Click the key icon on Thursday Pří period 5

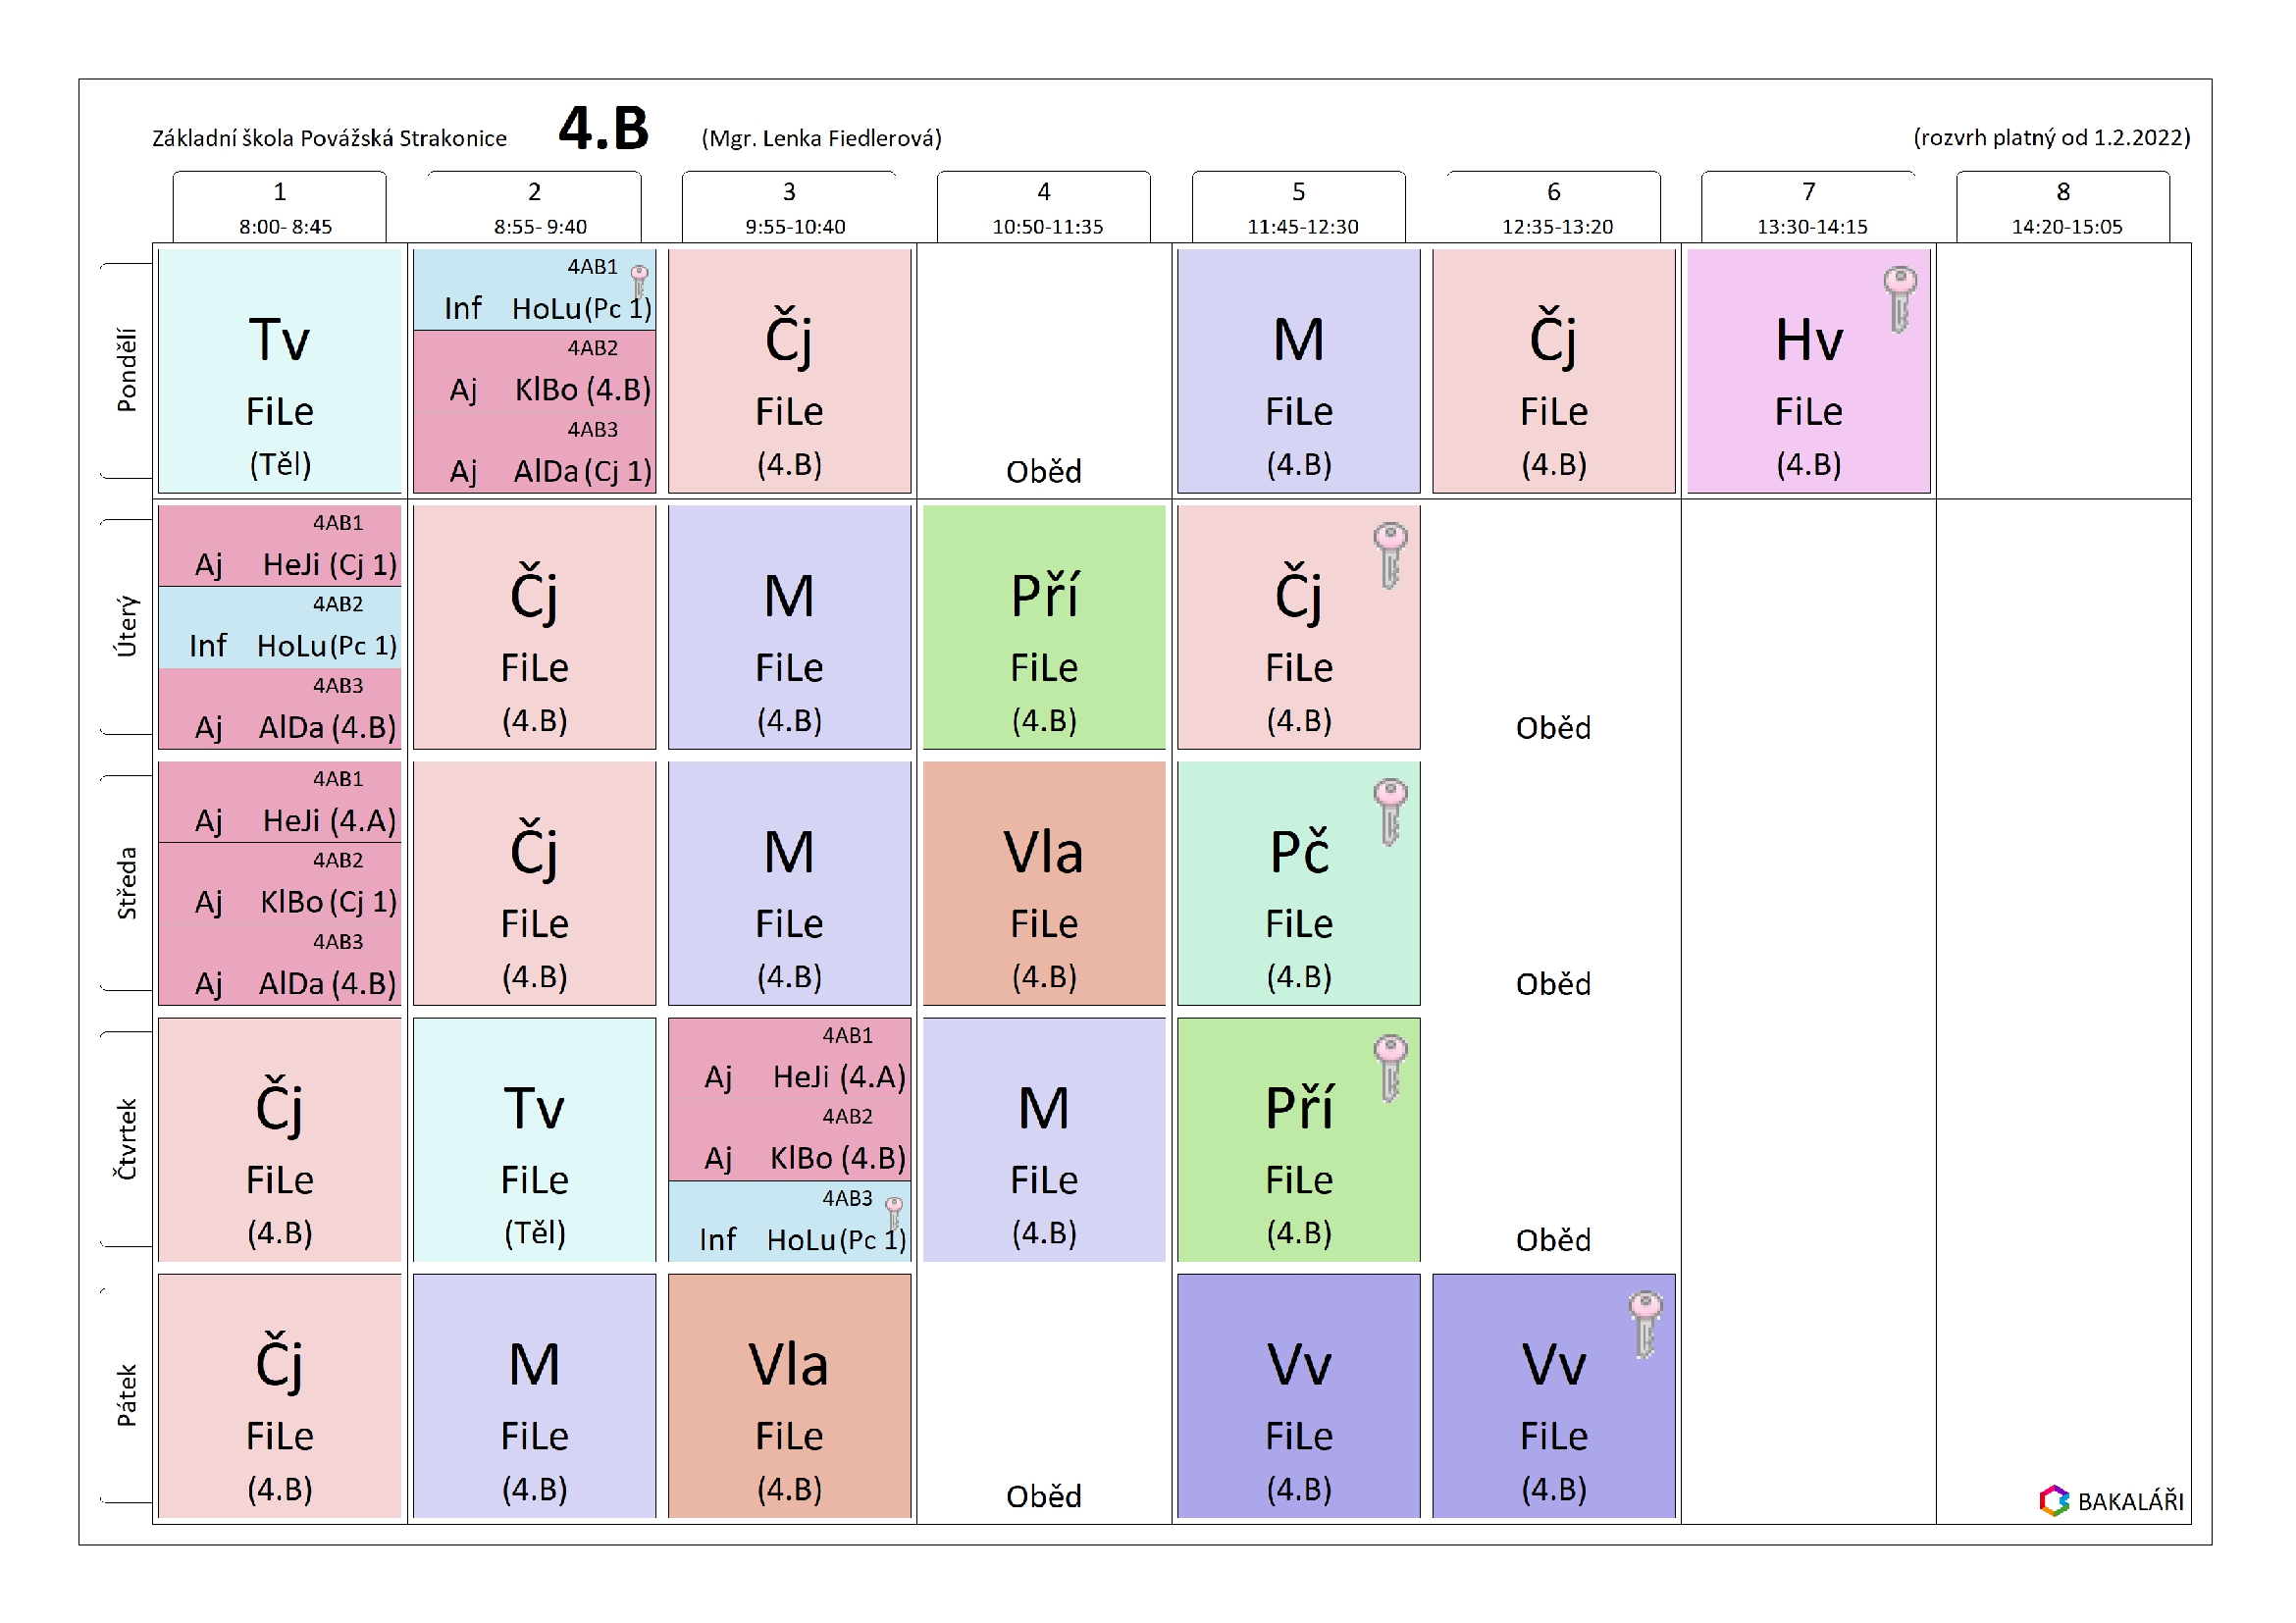(x=1389, y=1067)
